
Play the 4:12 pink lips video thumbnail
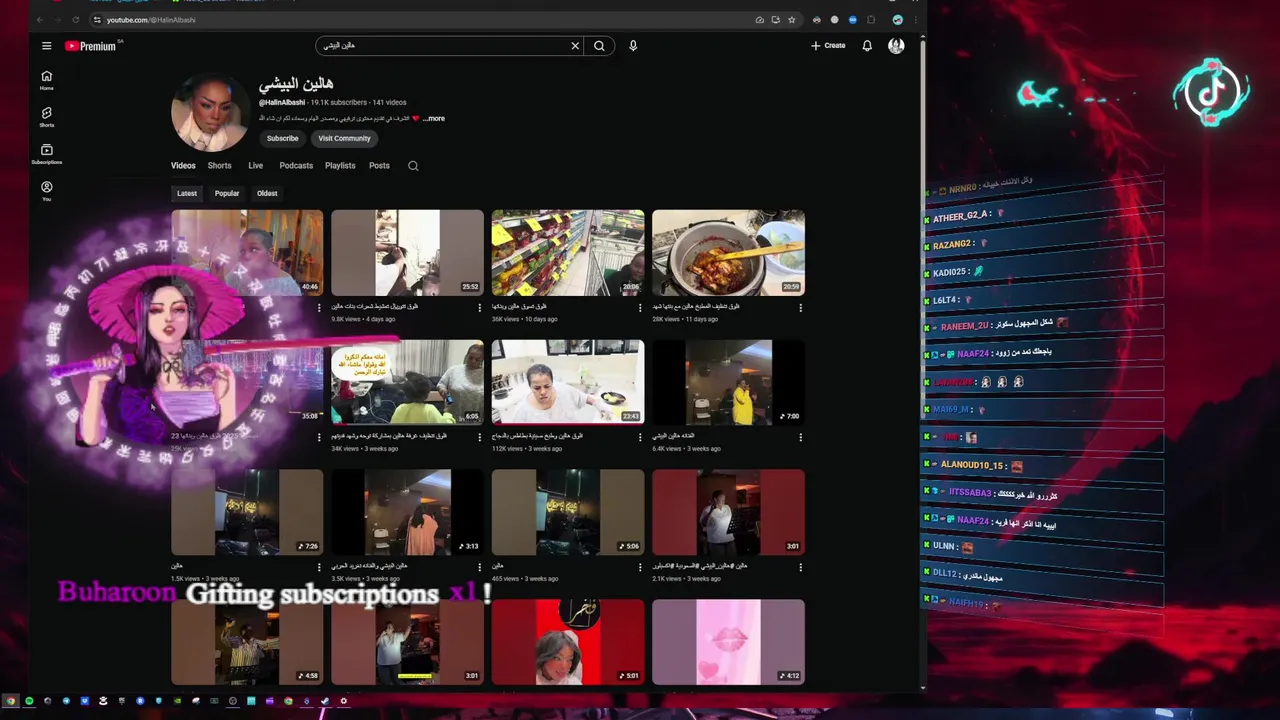[x=728, y=642]
